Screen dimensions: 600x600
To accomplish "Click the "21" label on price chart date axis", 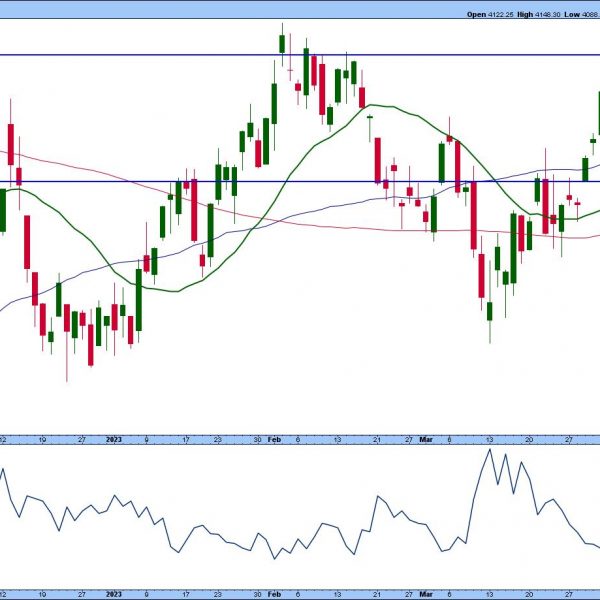I will (377, 440).
